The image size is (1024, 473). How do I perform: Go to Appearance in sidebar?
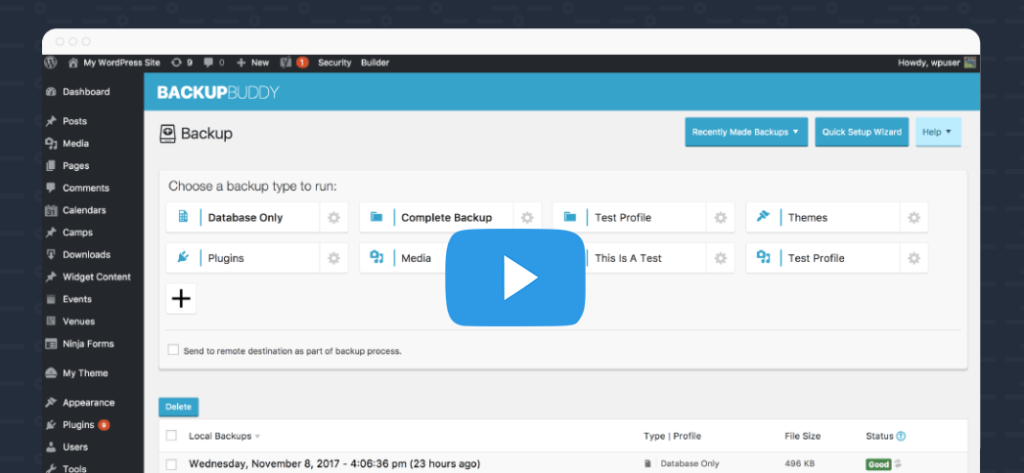click(88, 402)
